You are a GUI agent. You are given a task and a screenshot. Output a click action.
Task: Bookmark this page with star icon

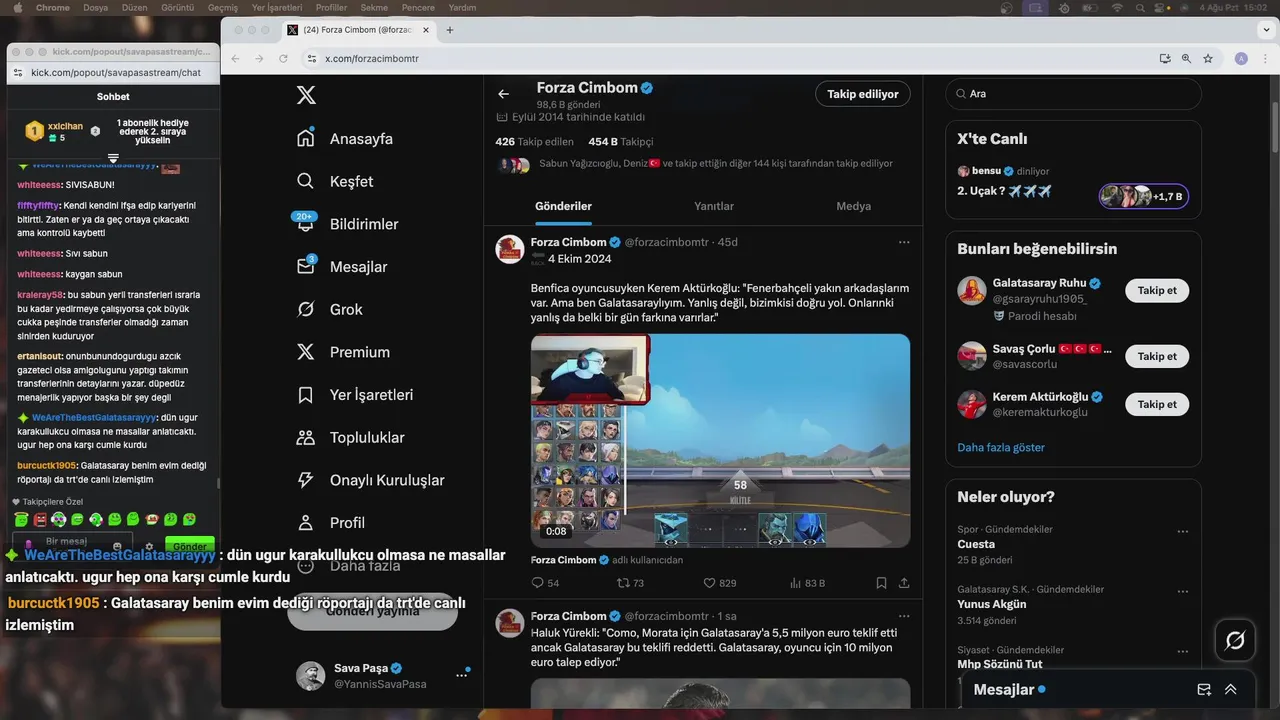pos(1208,59)
